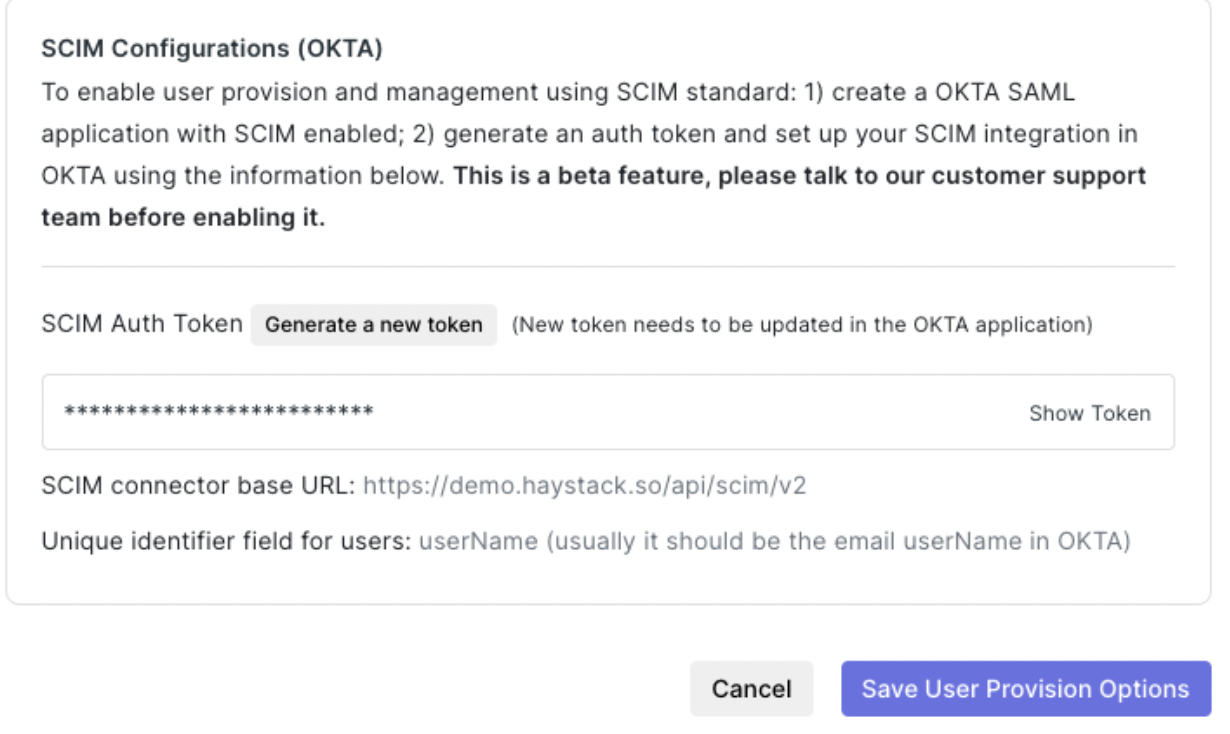Click the Generate a new token button
This screenshot has width=1230, height=734.
click(373, 325)
